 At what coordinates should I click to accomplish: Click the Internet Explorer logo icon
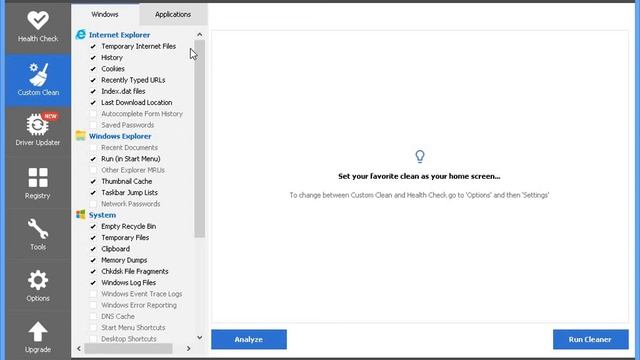tap(80, 35)
